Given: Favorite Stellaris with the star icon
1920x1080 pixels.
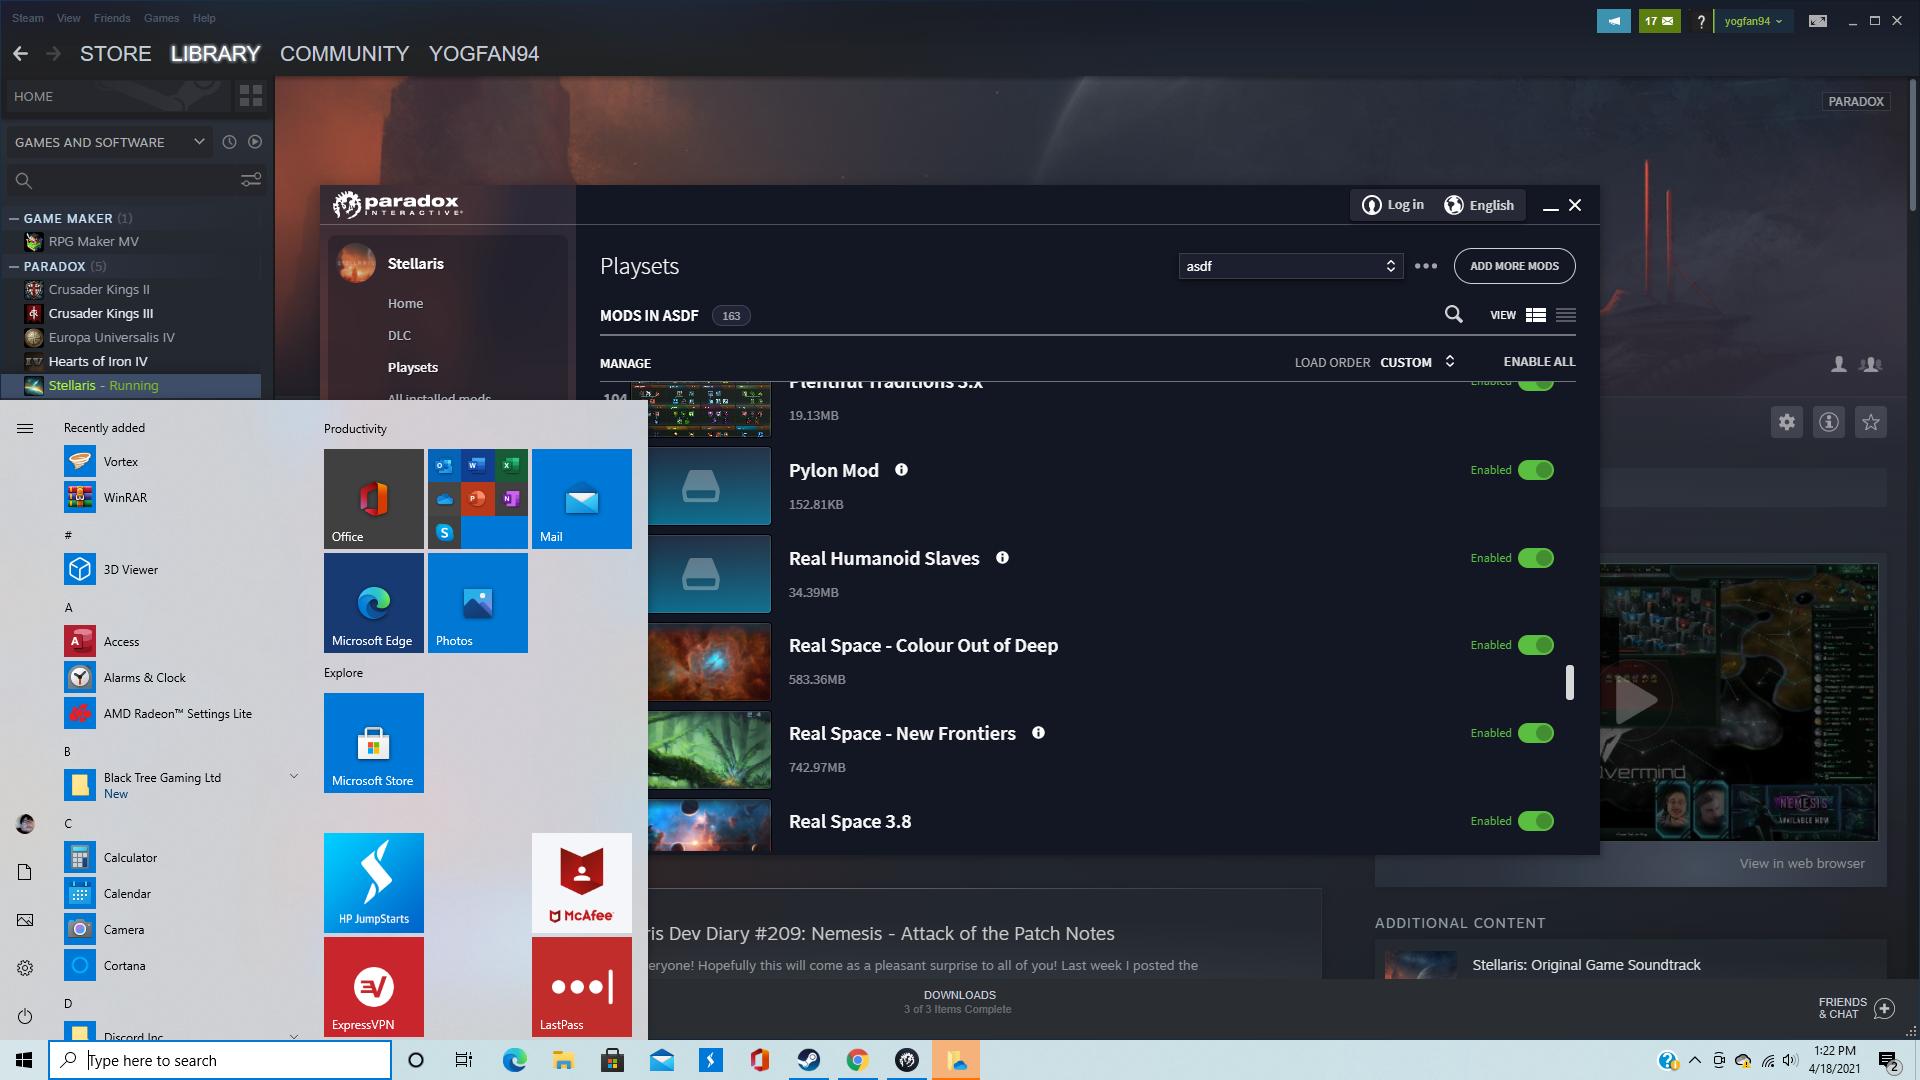Looking at the screenshot, I should pyautogui.click(x=1871, y=422).
